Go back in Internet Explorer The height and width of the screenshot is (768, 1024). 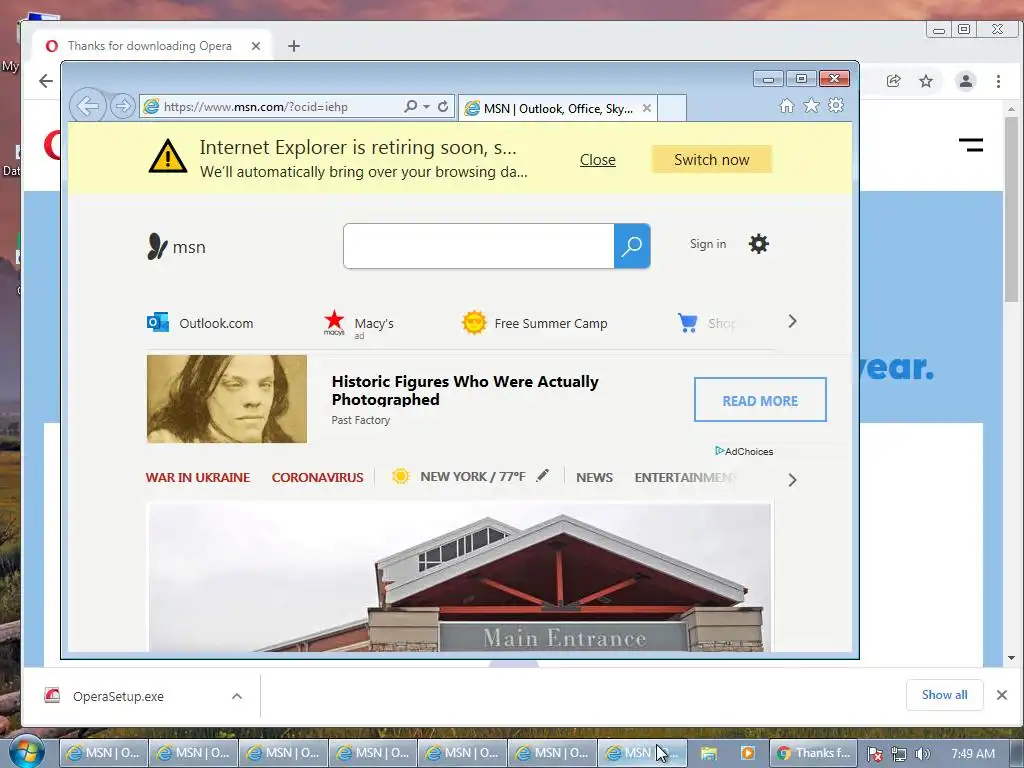88,105
